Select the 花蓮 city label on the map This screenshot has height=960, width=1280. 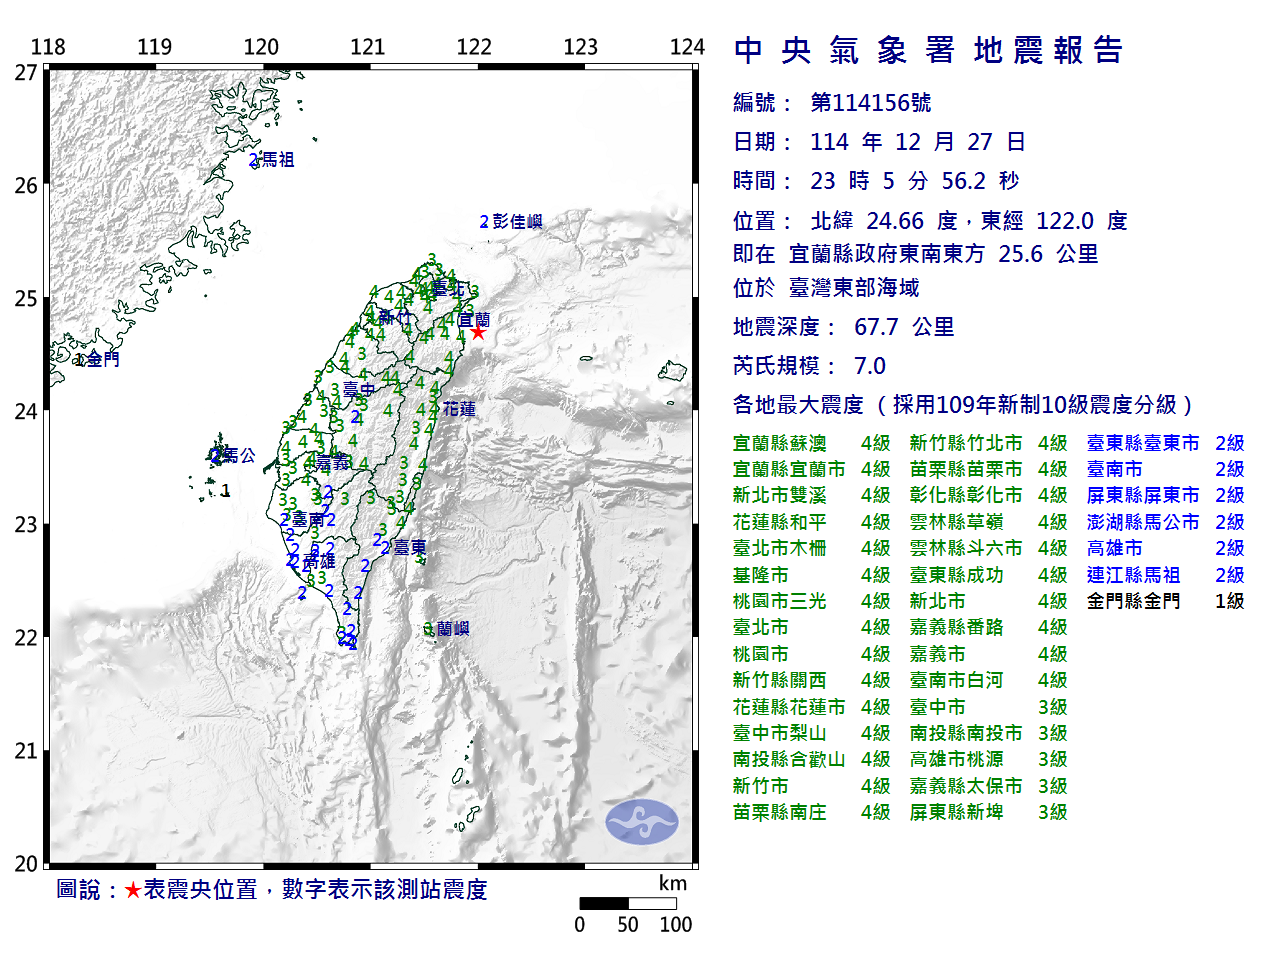(459, 409)
